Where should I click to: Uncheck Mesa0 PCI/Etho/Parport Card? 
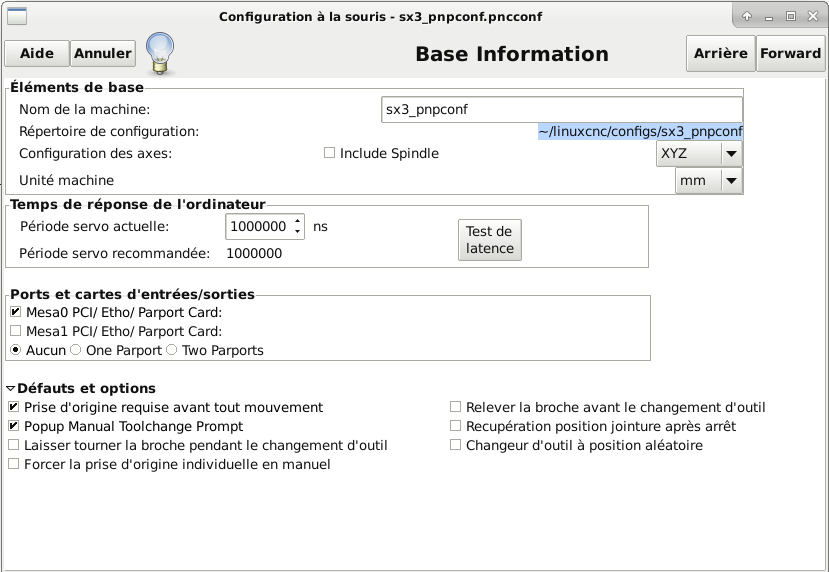15,312
